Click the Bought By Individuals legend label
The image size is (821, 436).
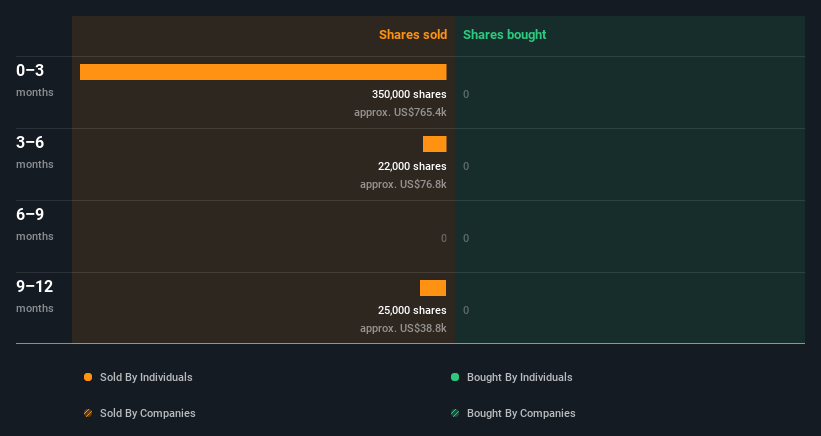519,377
